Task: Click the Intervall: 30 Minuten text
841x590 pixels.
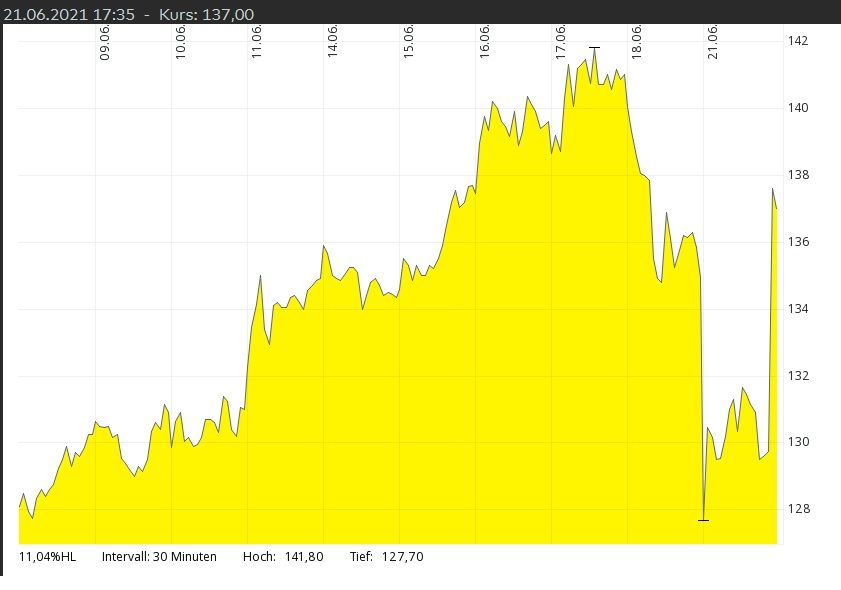Action: click(x=159, y=557)
